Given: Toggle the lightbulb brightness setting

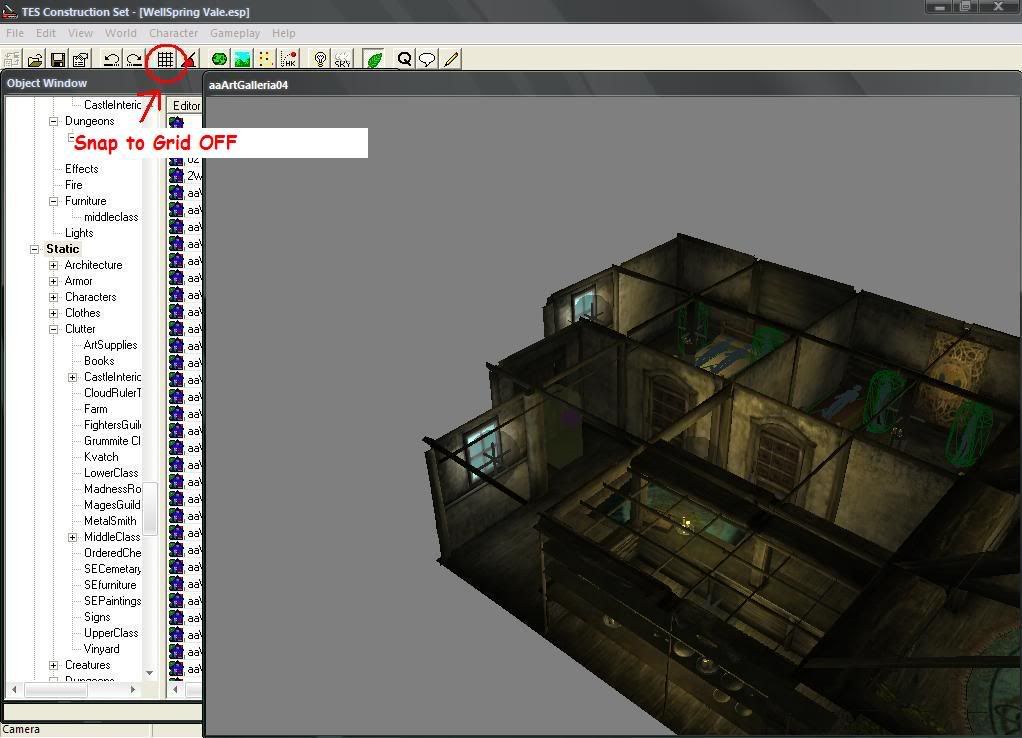Looking at the screenshot, I should pos(317,58).
